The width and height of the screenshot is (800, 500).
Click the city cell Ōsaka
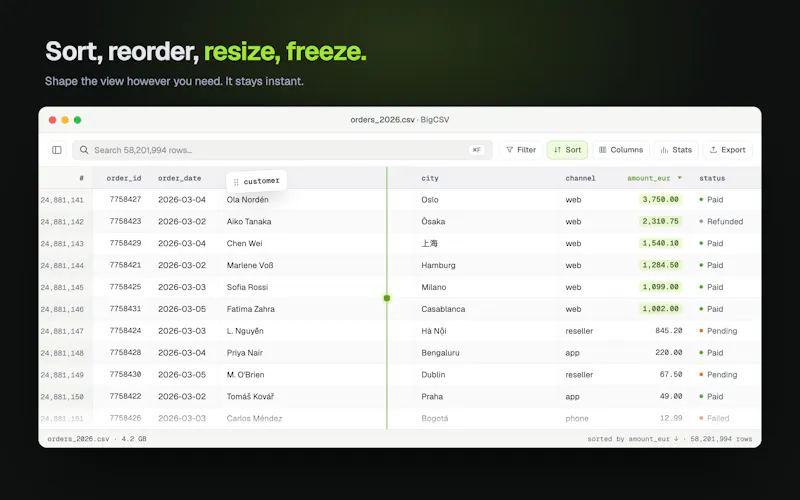(x=433, y=221)
